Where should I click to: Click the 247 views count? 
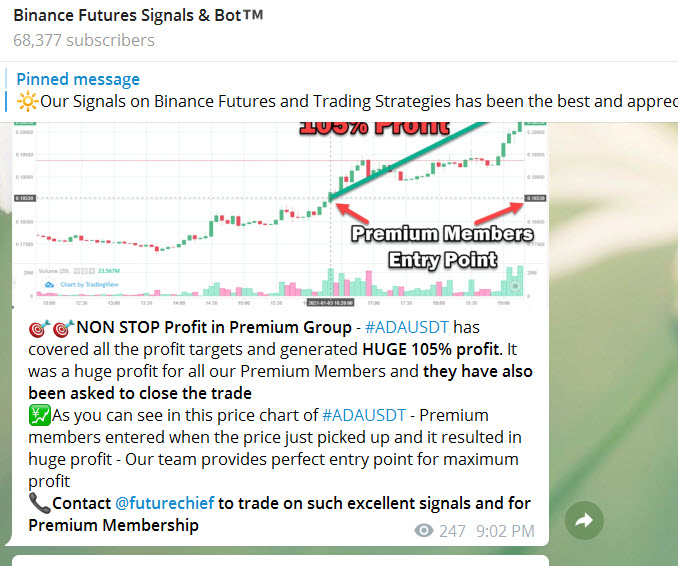pyautogui.click(x=452, y=531)
